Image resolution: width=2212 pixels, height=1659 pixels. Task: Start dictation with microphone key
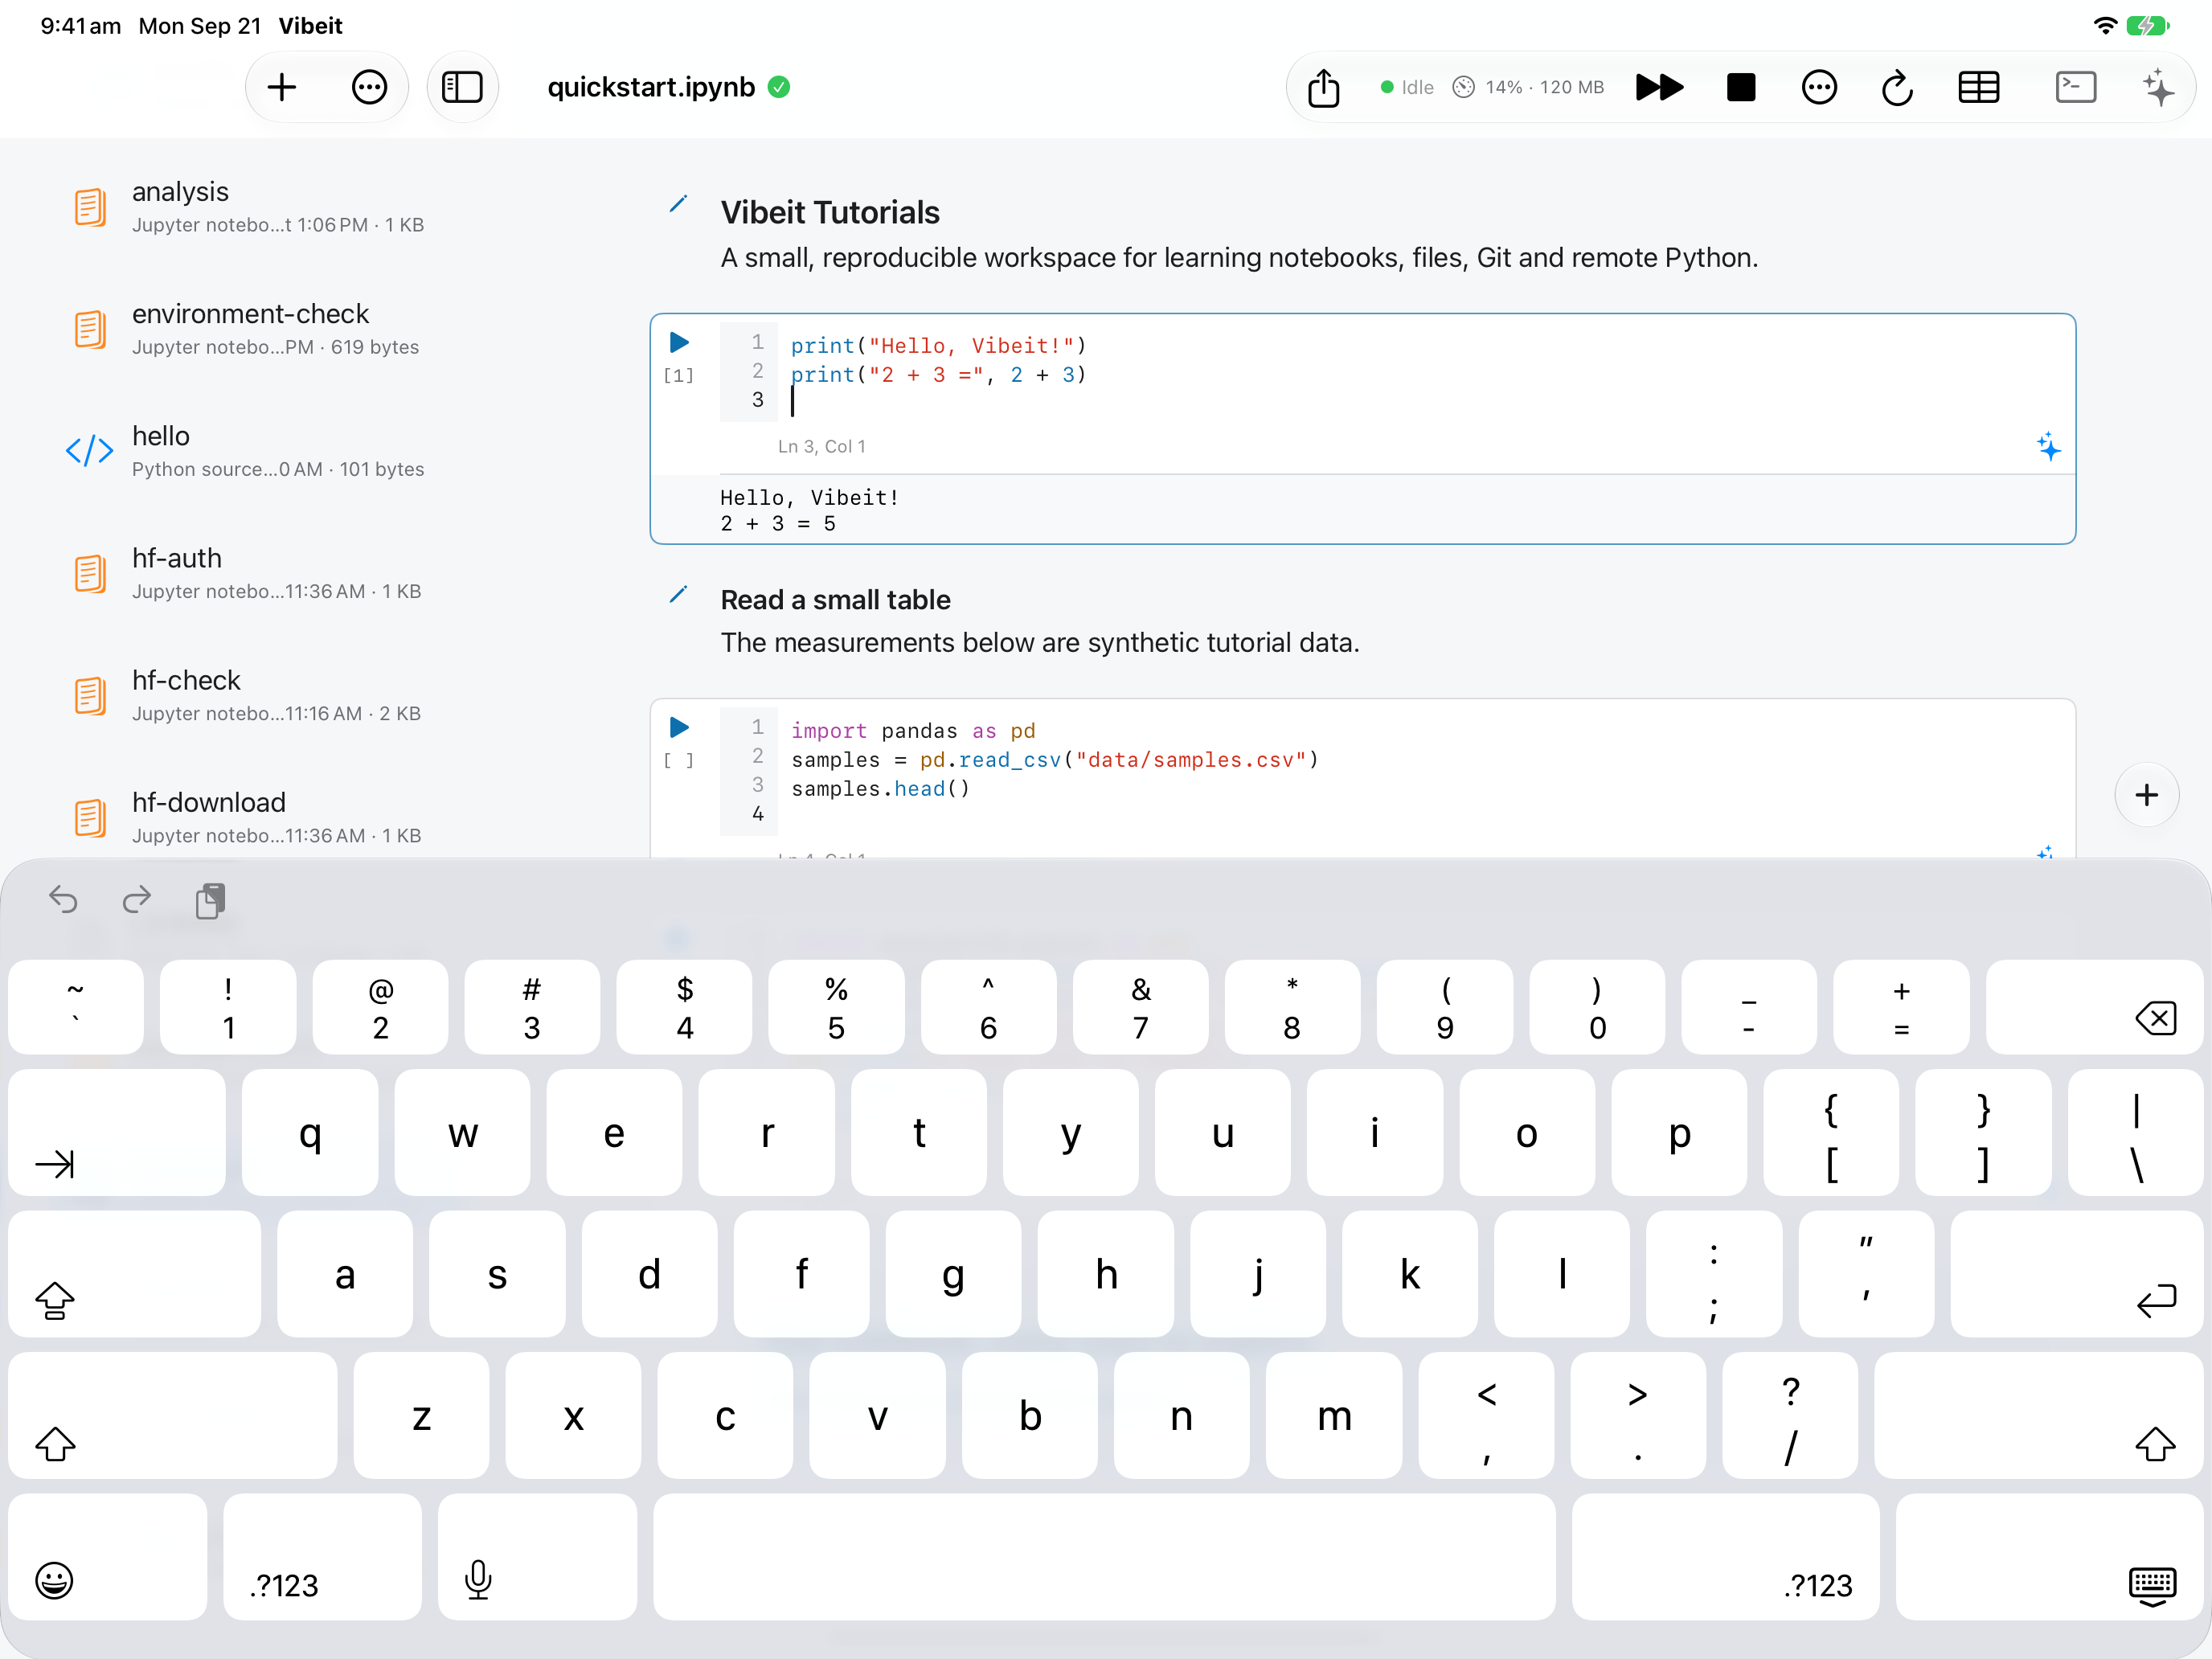(537, 1557)
